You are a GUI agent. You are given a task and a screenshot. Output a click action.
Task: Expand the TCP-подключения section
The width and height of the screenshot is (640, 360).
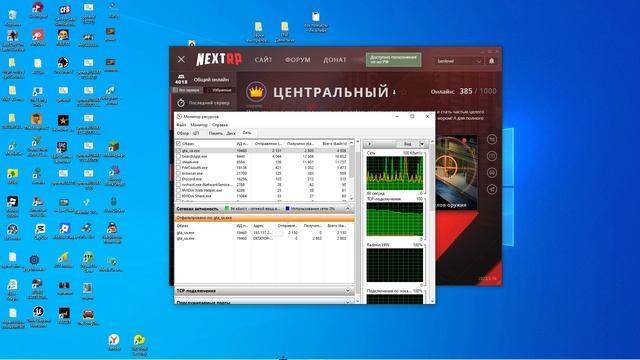point(348,291)
